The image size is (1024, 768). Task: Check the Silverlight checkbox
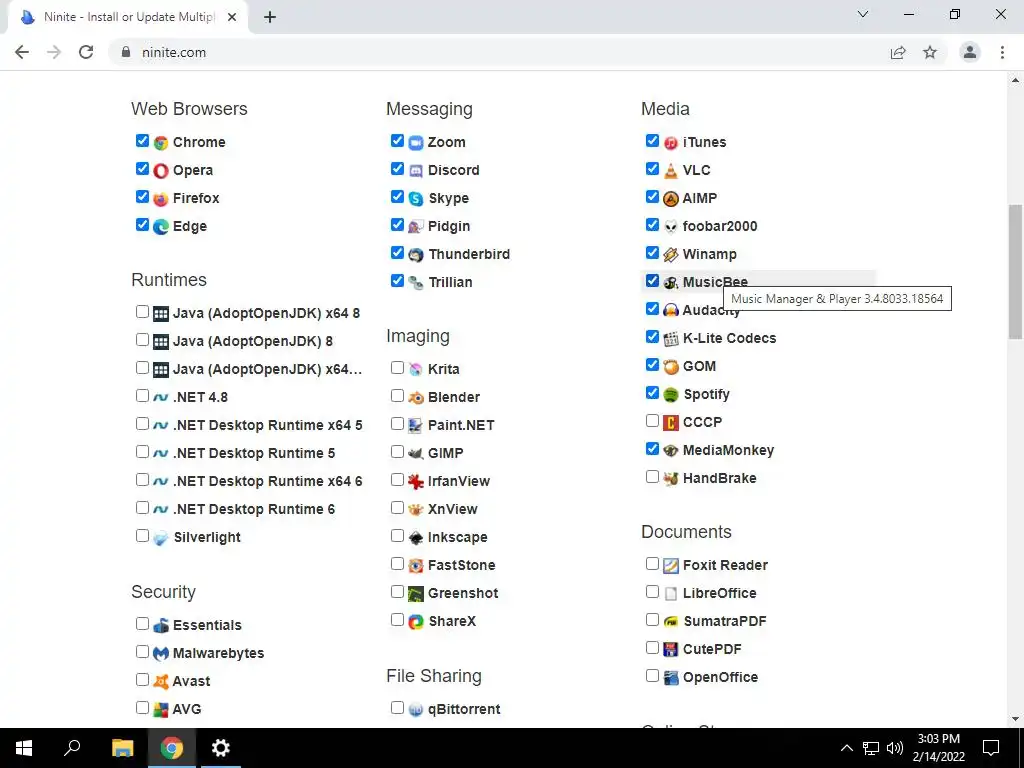coord(142,536)
